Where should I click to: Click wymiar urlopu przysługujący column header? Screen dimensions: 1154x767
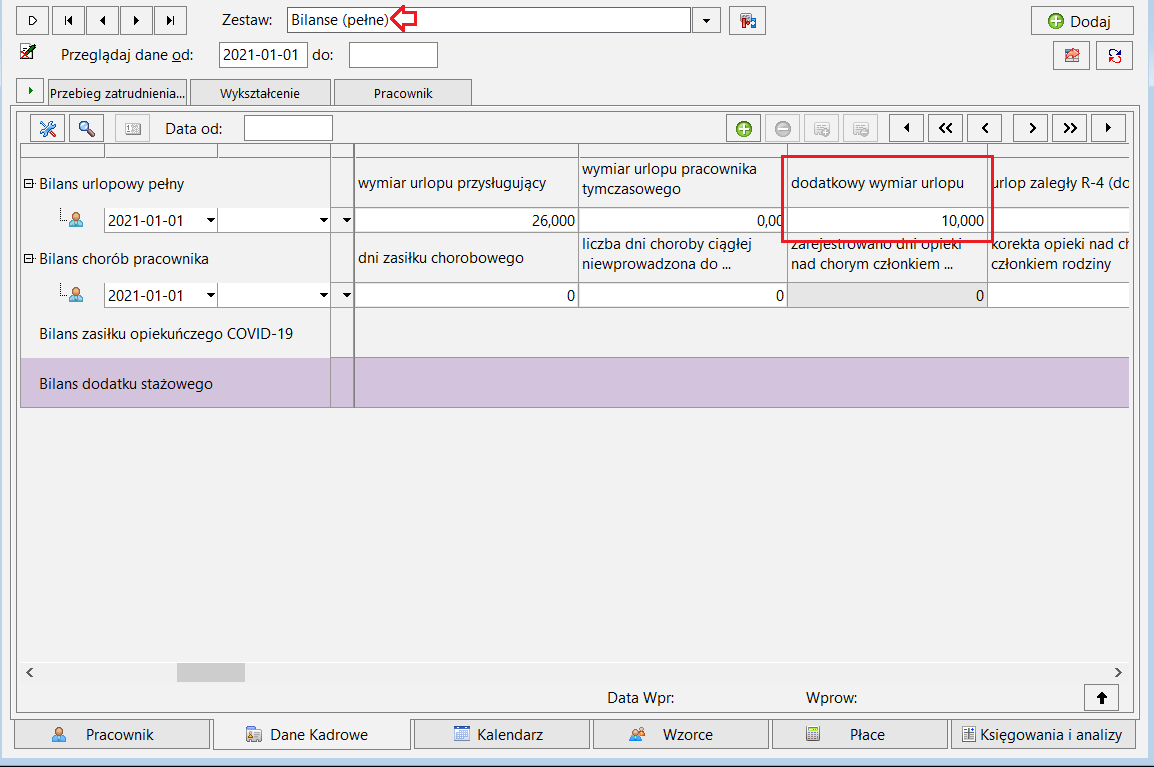point(467,183)
